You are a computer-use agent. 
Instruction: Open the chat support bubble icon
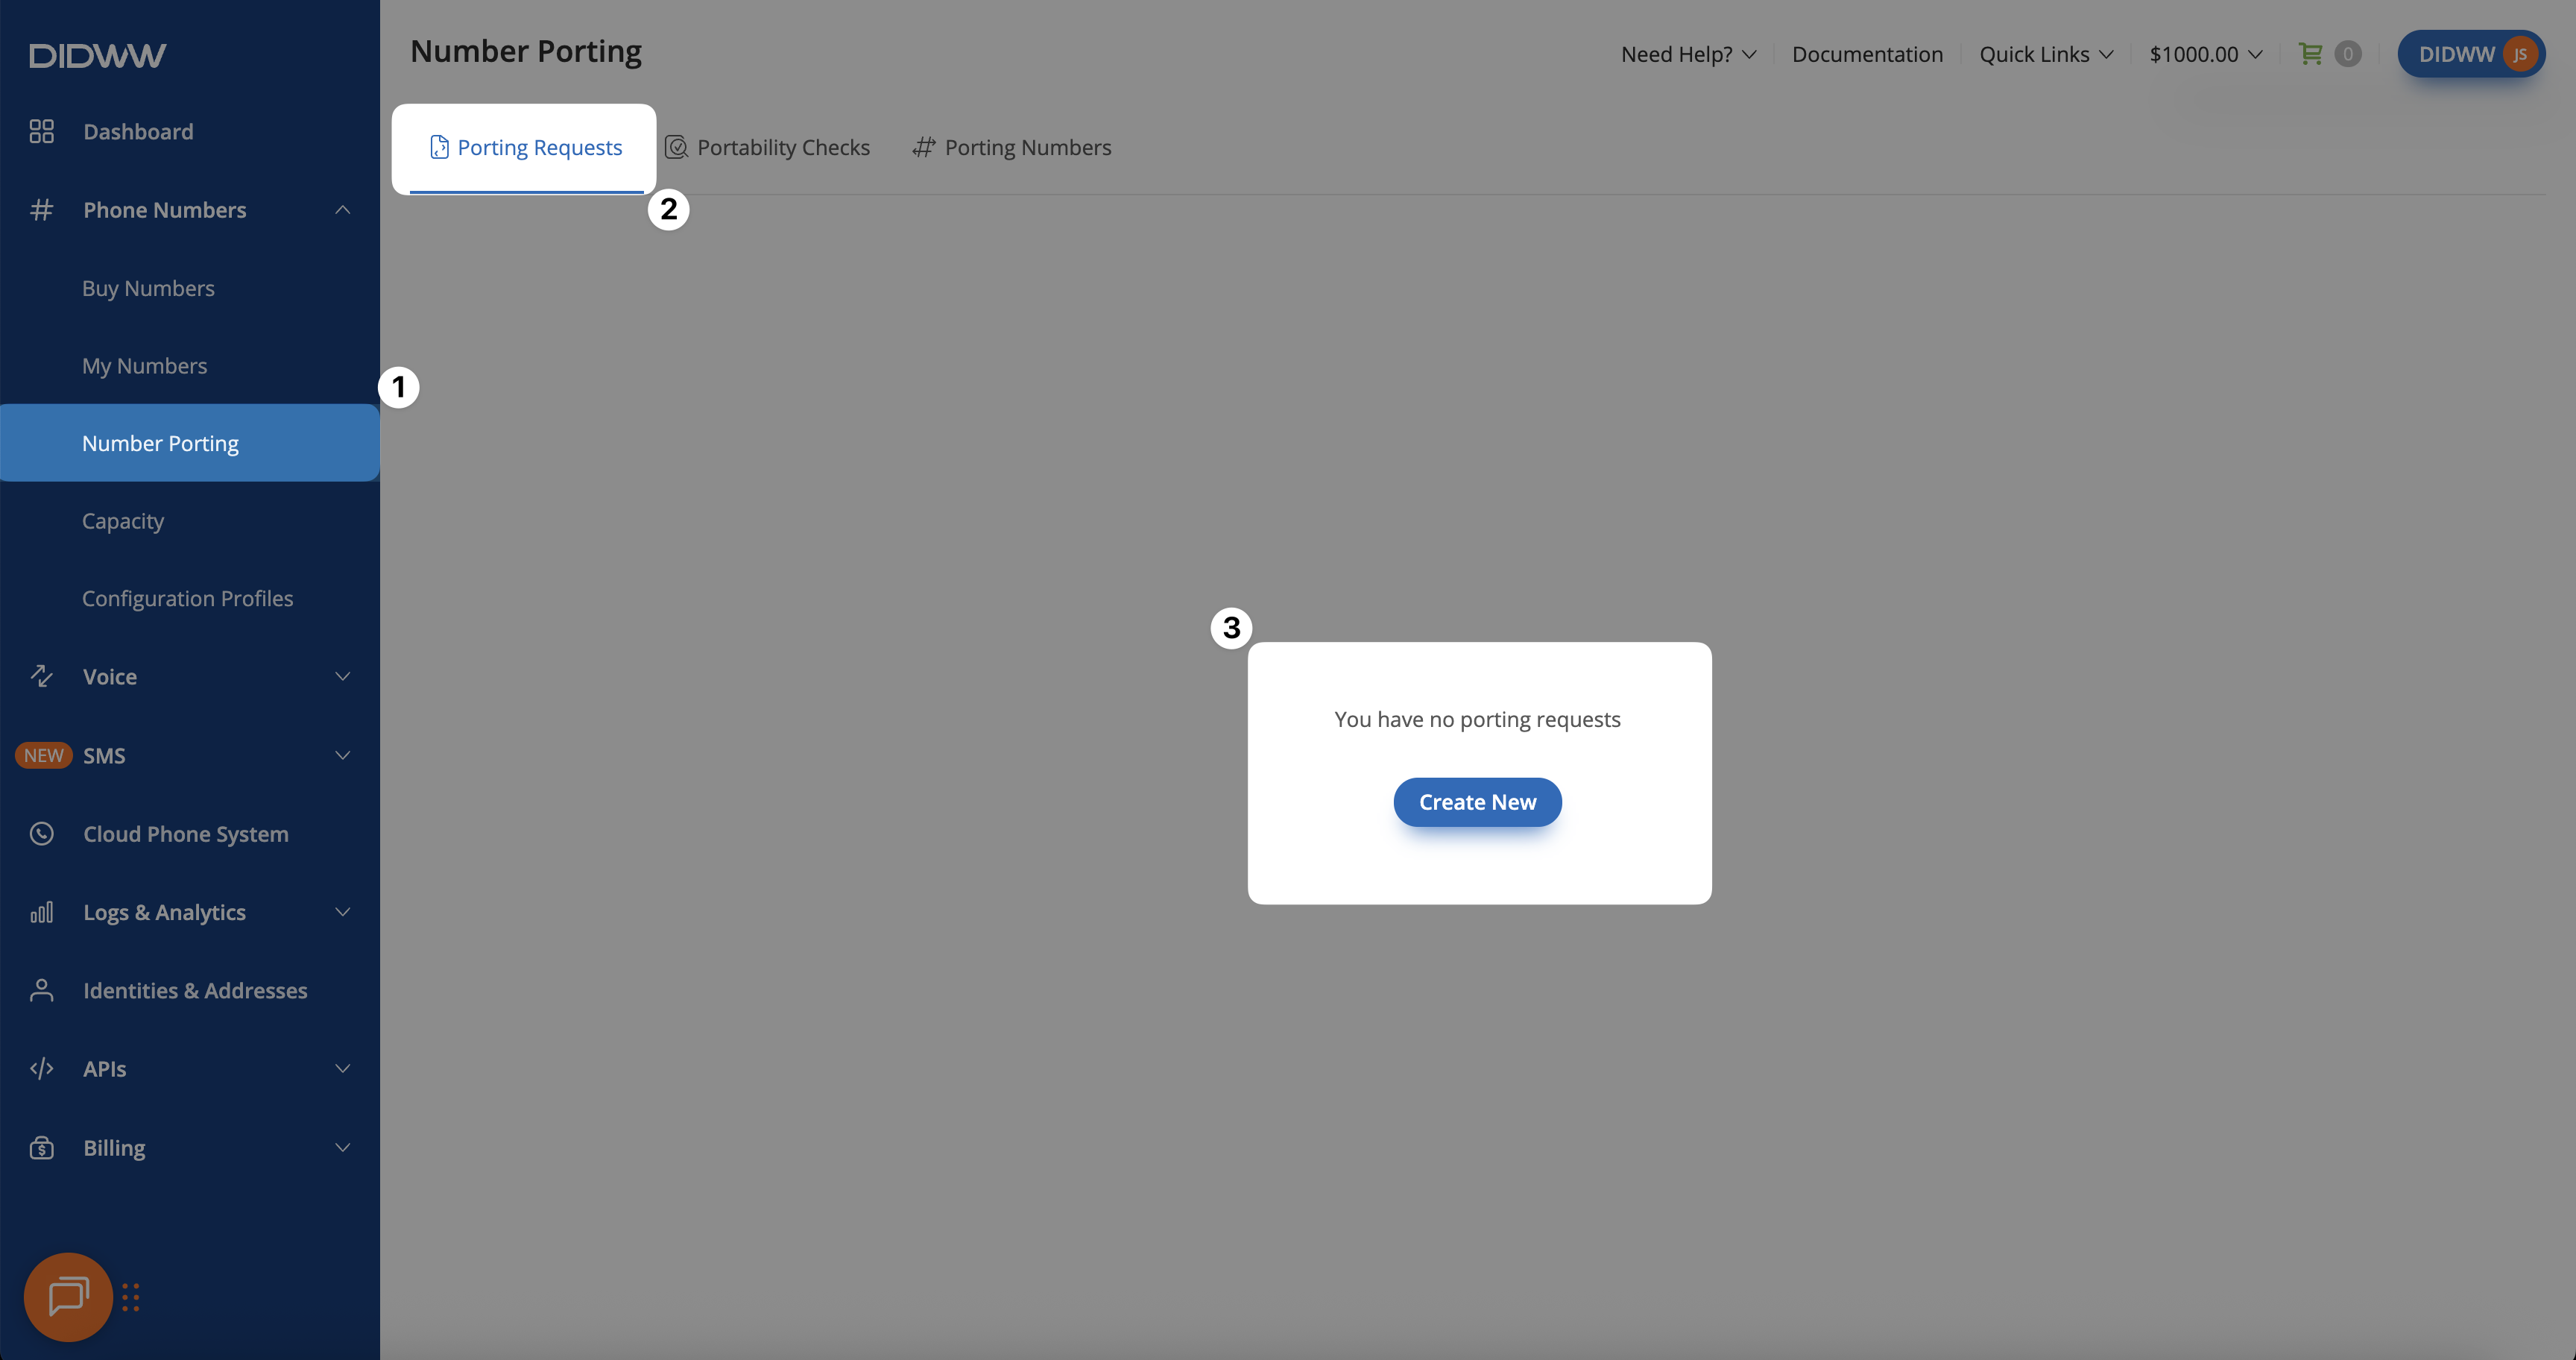click(x=68, y=1296)
